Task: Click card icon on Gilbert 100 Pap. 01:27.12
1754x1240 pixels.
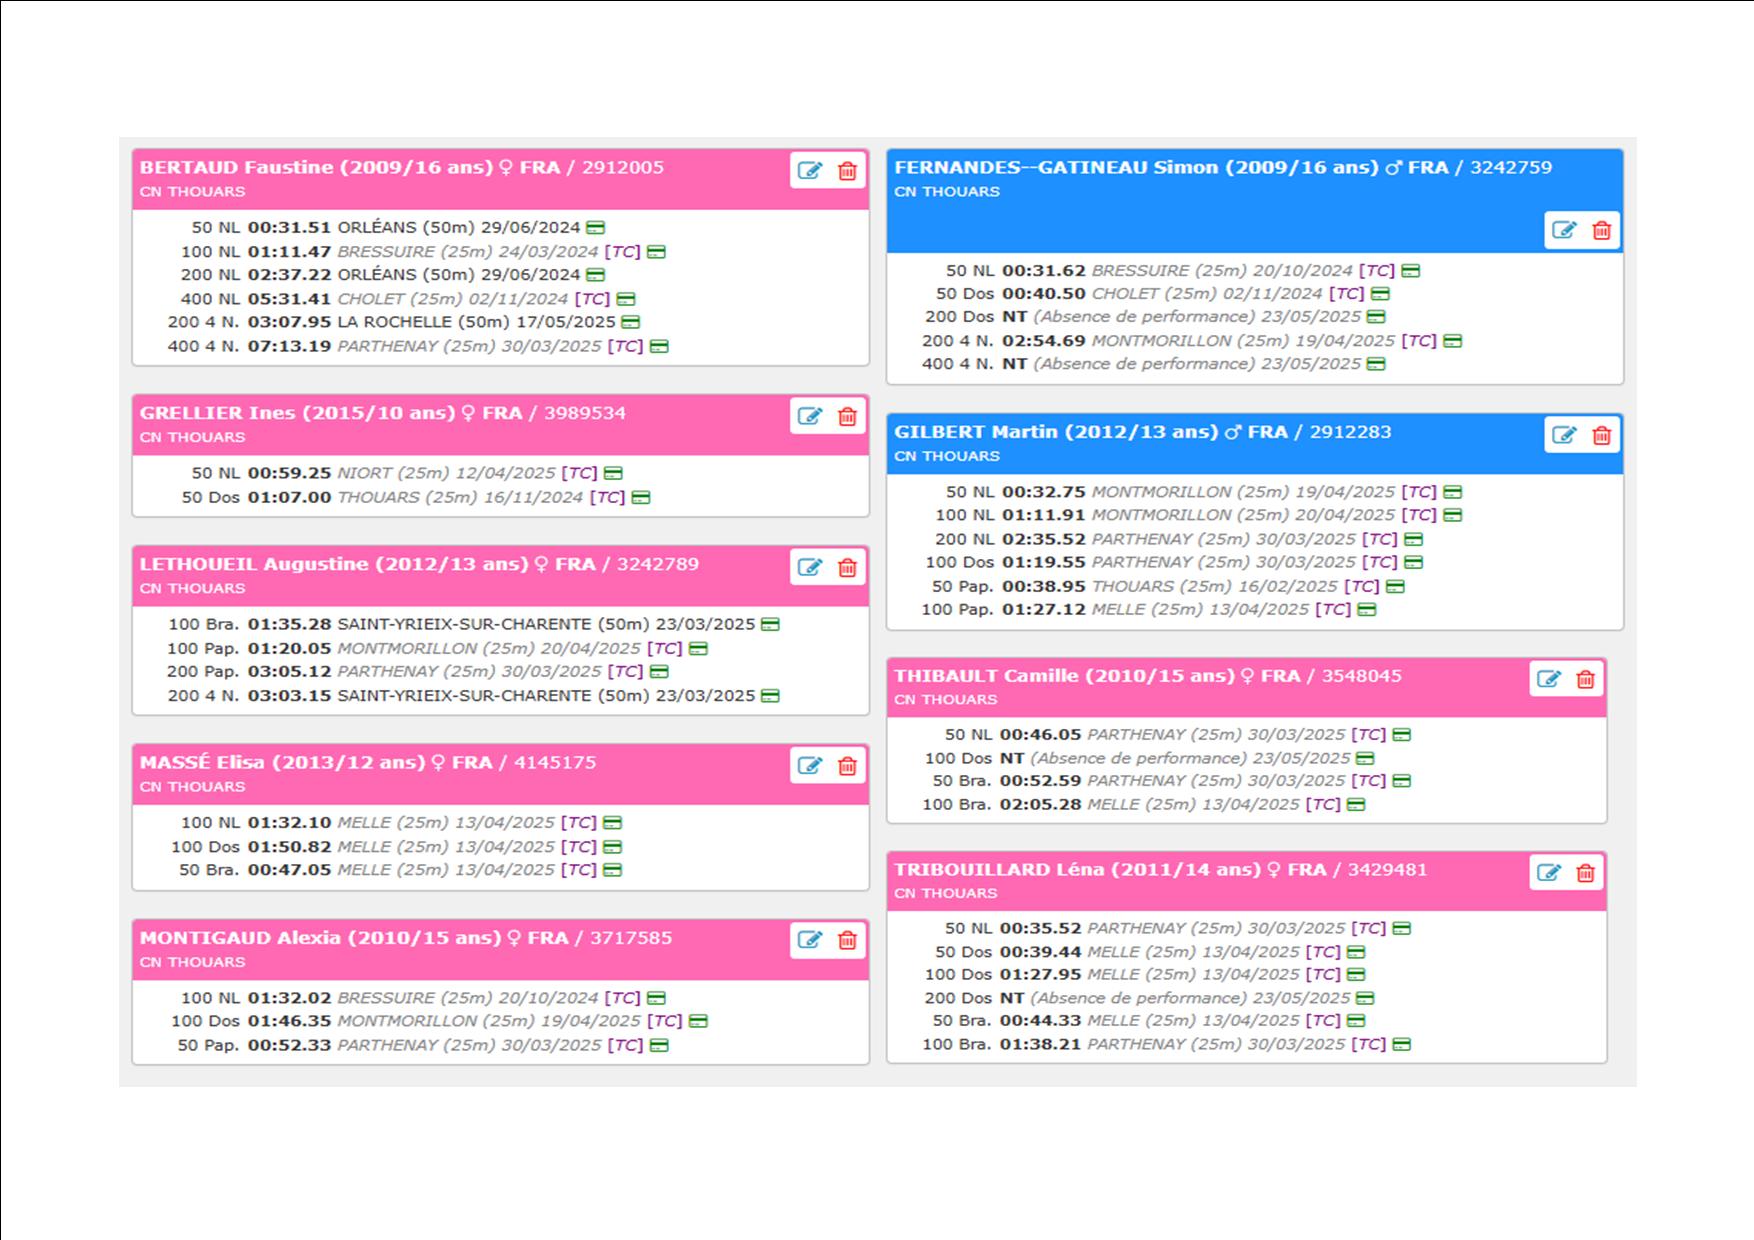Action: 1367,609
